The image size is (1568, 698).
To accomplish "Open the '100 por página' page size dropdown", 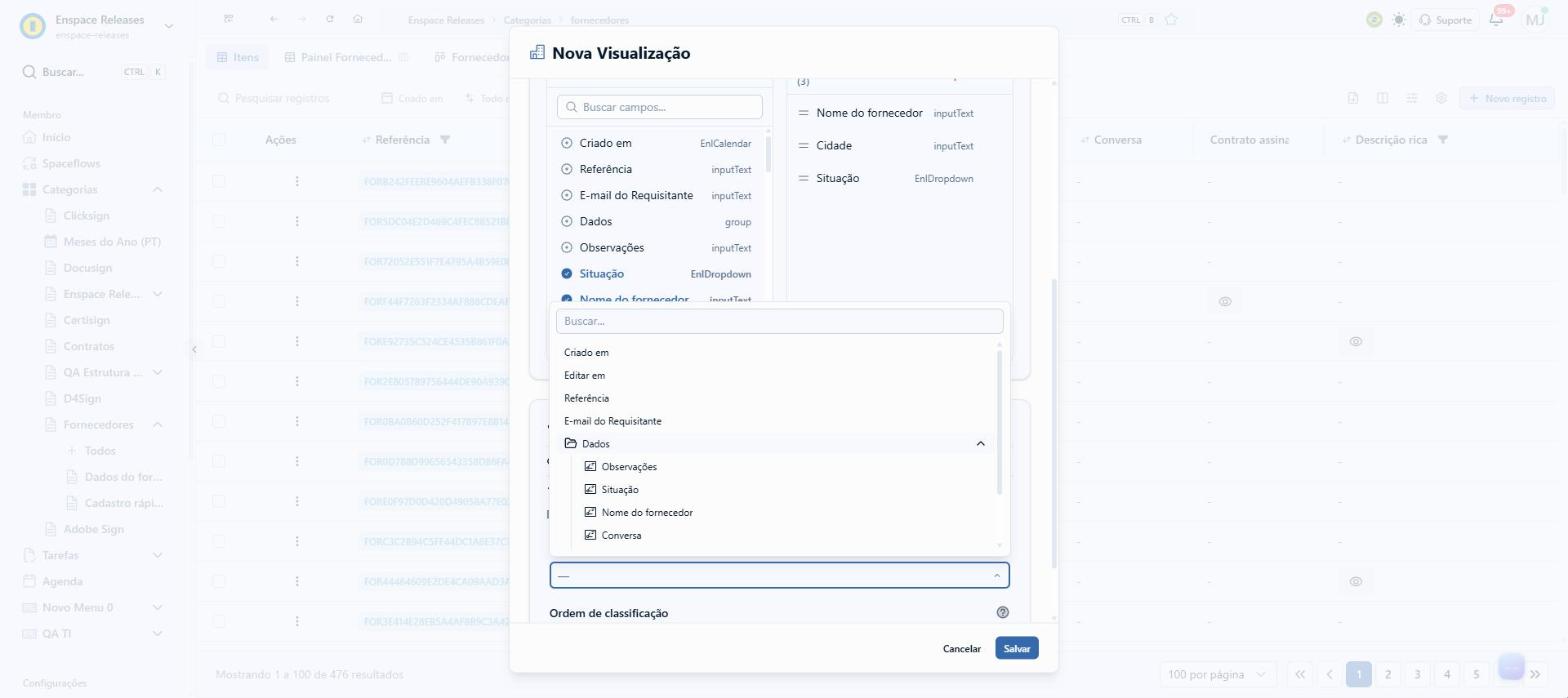I will tap(1217, 674).
